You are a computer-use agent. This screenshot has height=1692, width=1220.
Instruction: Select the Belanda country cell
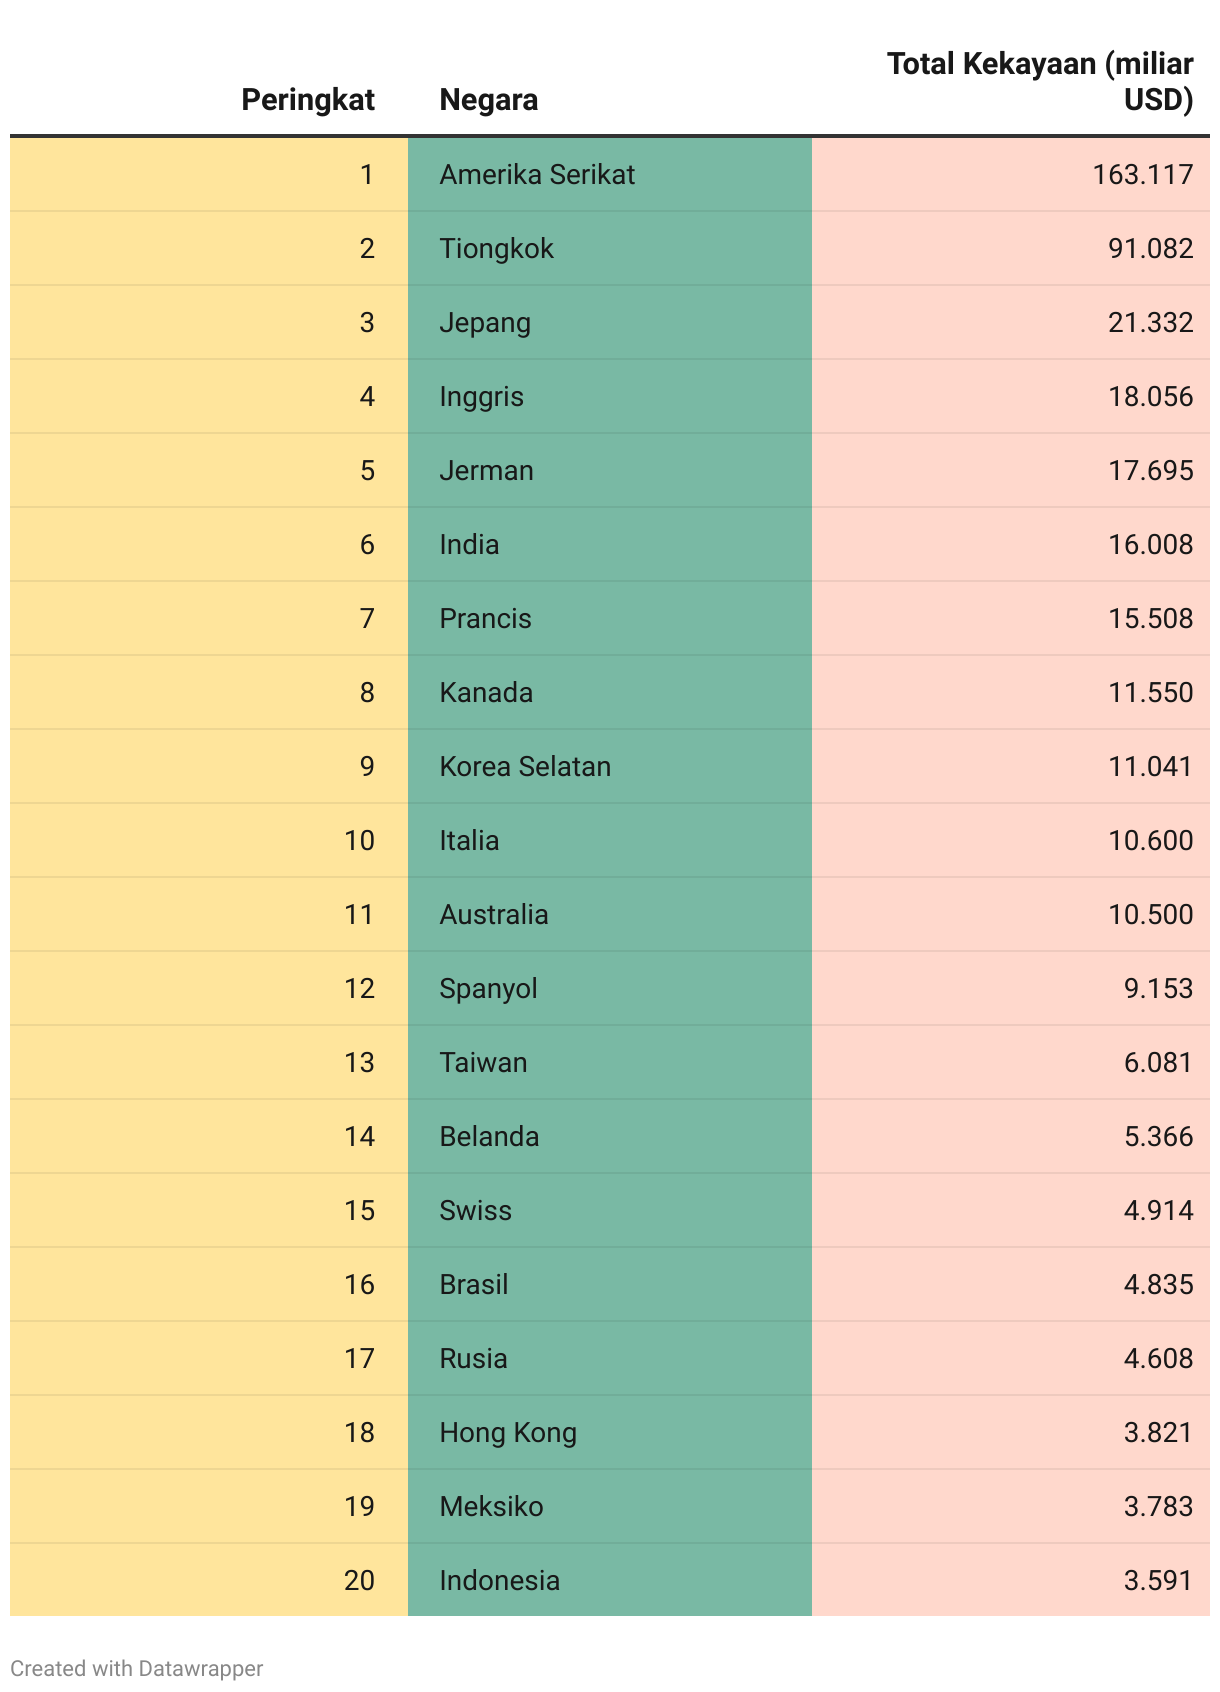click(x=489, y=1137)
